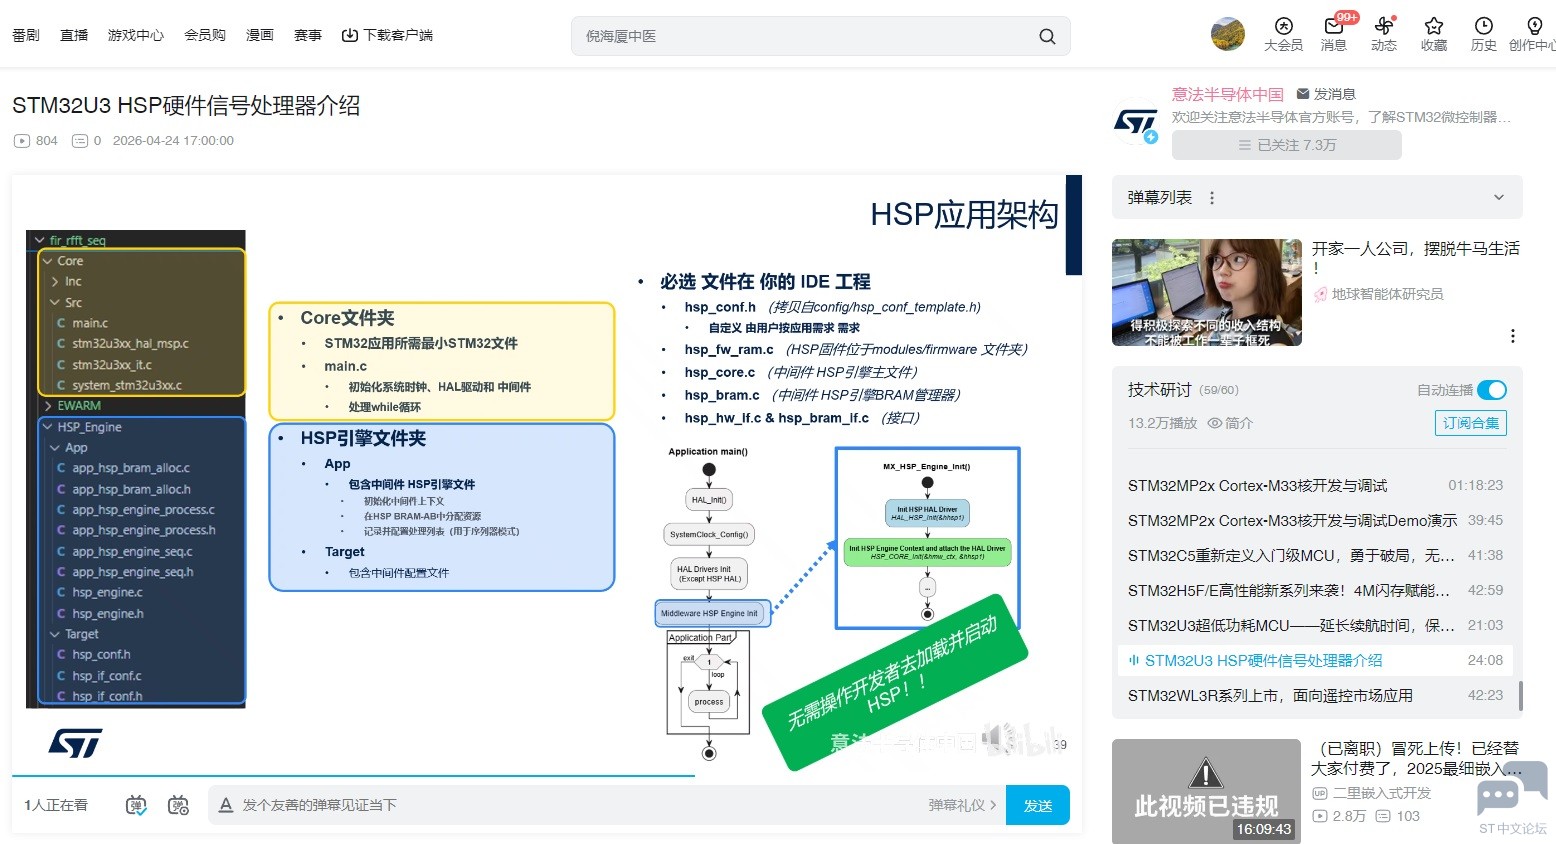Open 漫画 in top navigation
Screen dimensions: 1556x844
(x=260, y=35)
